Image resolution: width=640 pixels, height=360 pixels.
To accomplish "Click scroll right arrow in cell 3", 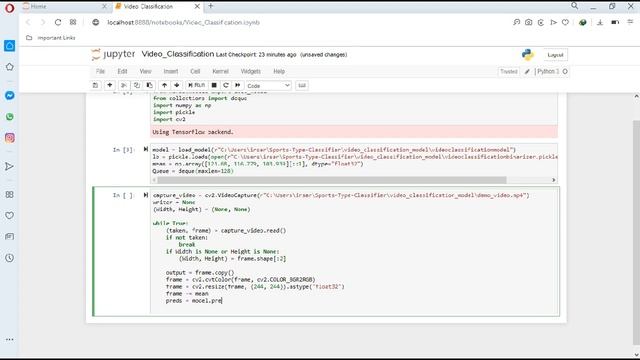I will (554, 180).
